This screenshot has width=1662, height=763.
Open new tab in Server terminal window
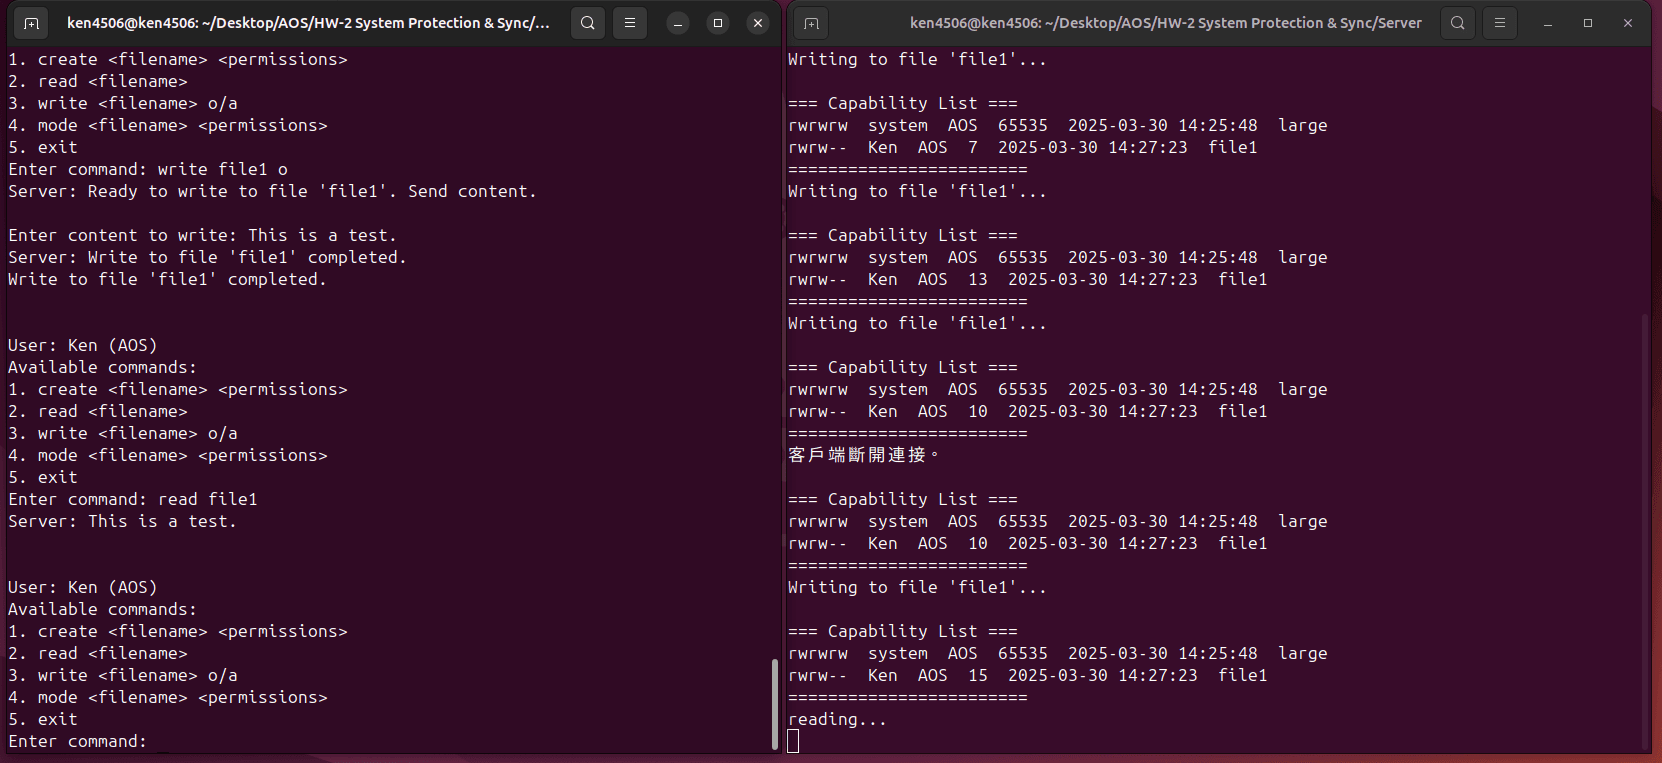point(812,23)
